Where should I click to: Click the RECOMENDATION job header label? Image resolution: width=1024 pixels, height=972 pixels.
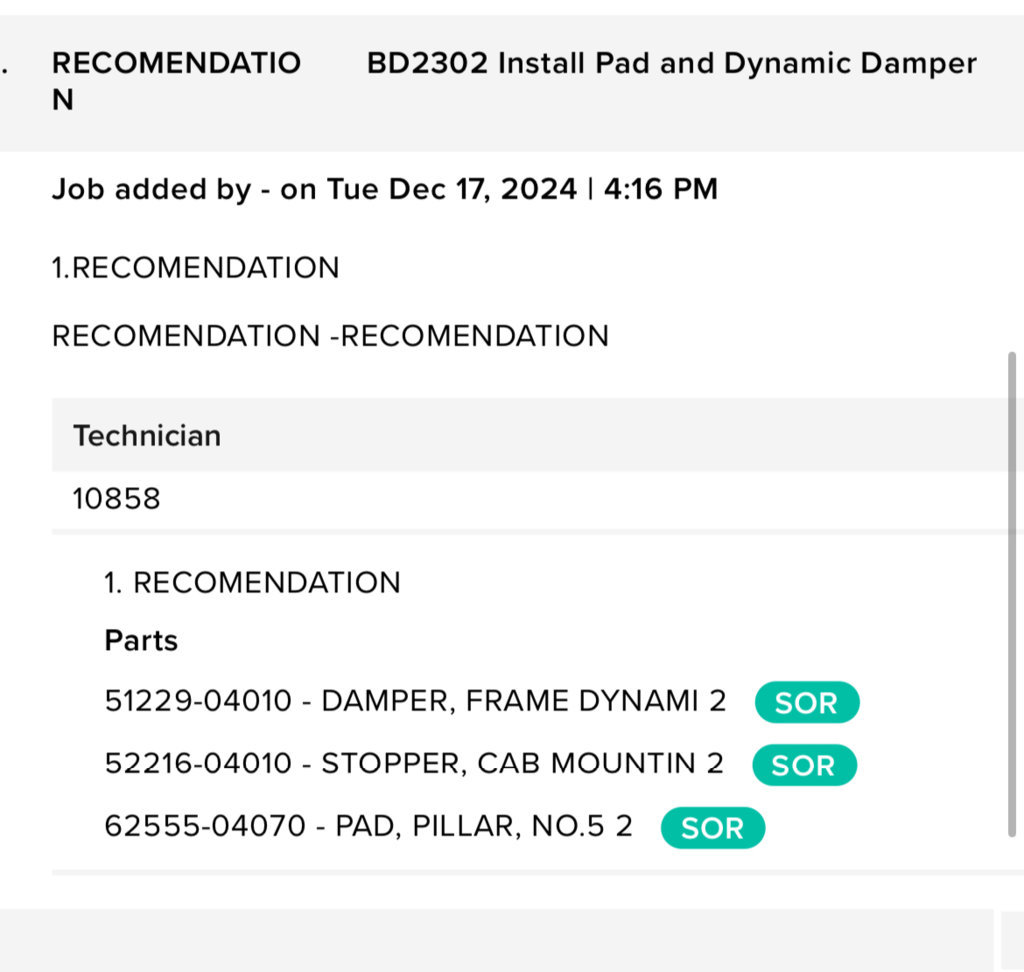pyautogui.click(x=176, y=82)
